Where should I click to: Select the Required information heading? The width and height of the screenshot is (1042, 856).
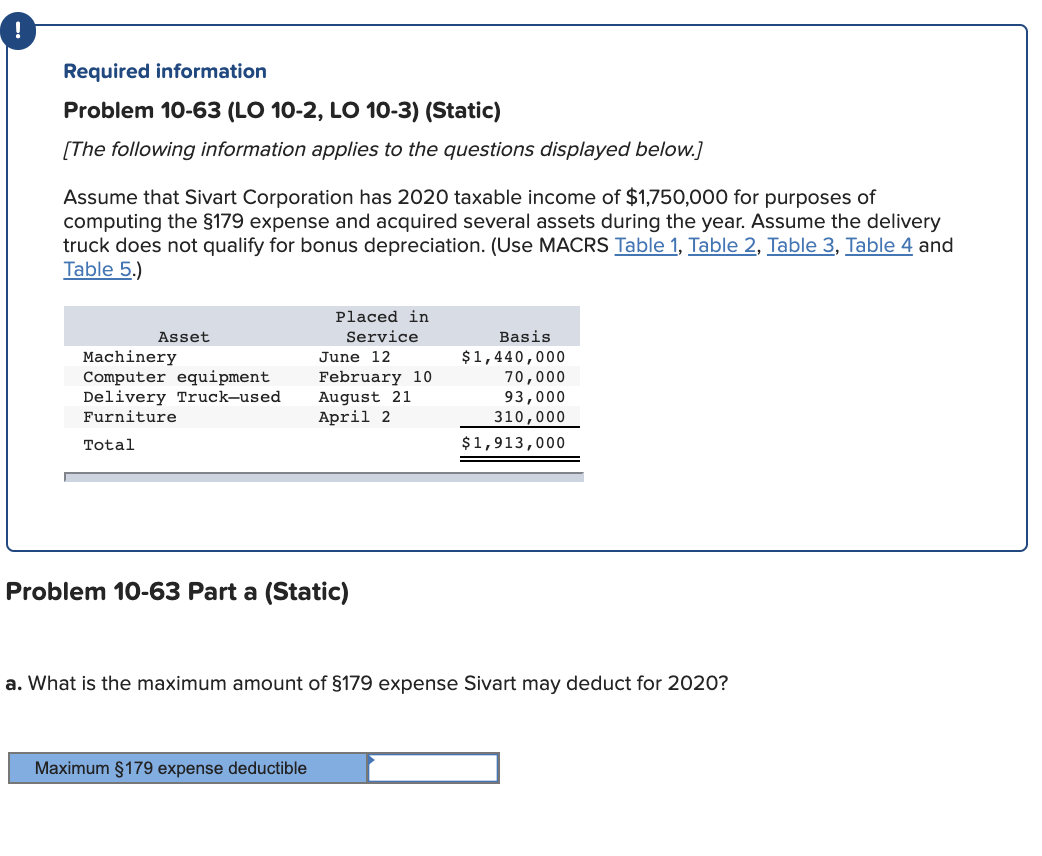[163, 71]
